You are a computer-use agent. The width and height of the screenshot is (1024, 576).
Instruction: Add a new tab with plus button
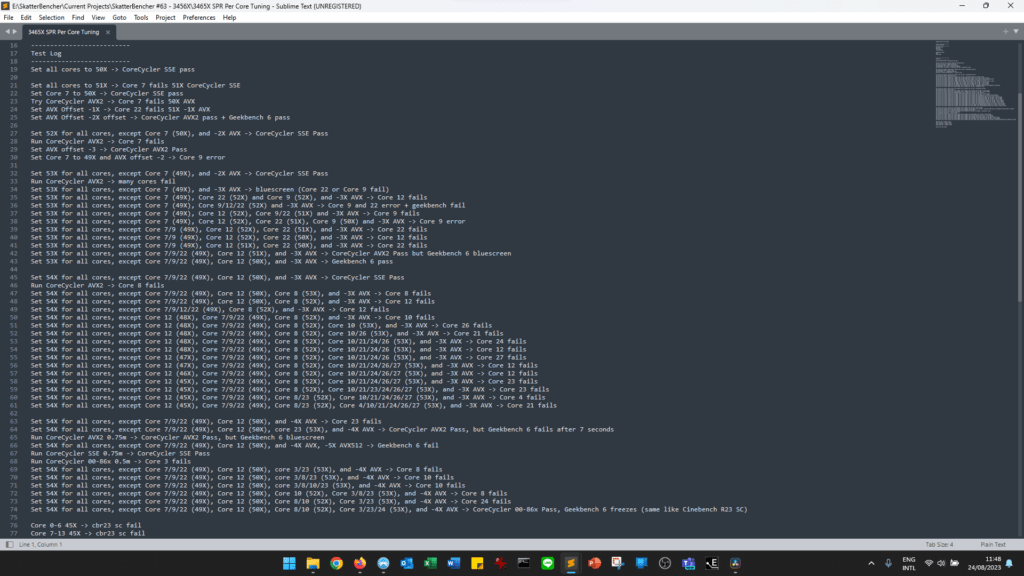click(1006, 31)
